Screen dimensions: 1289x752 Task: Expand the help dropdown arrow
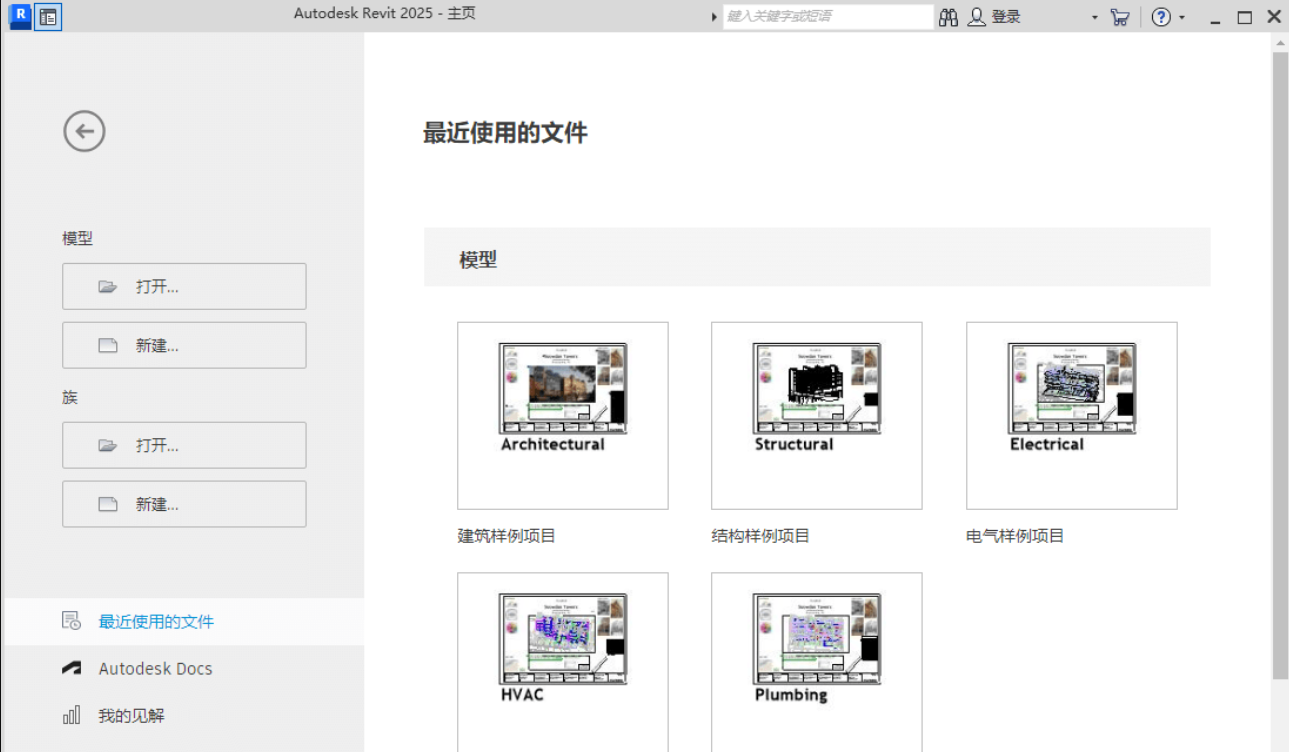(x=1182, y=18)
